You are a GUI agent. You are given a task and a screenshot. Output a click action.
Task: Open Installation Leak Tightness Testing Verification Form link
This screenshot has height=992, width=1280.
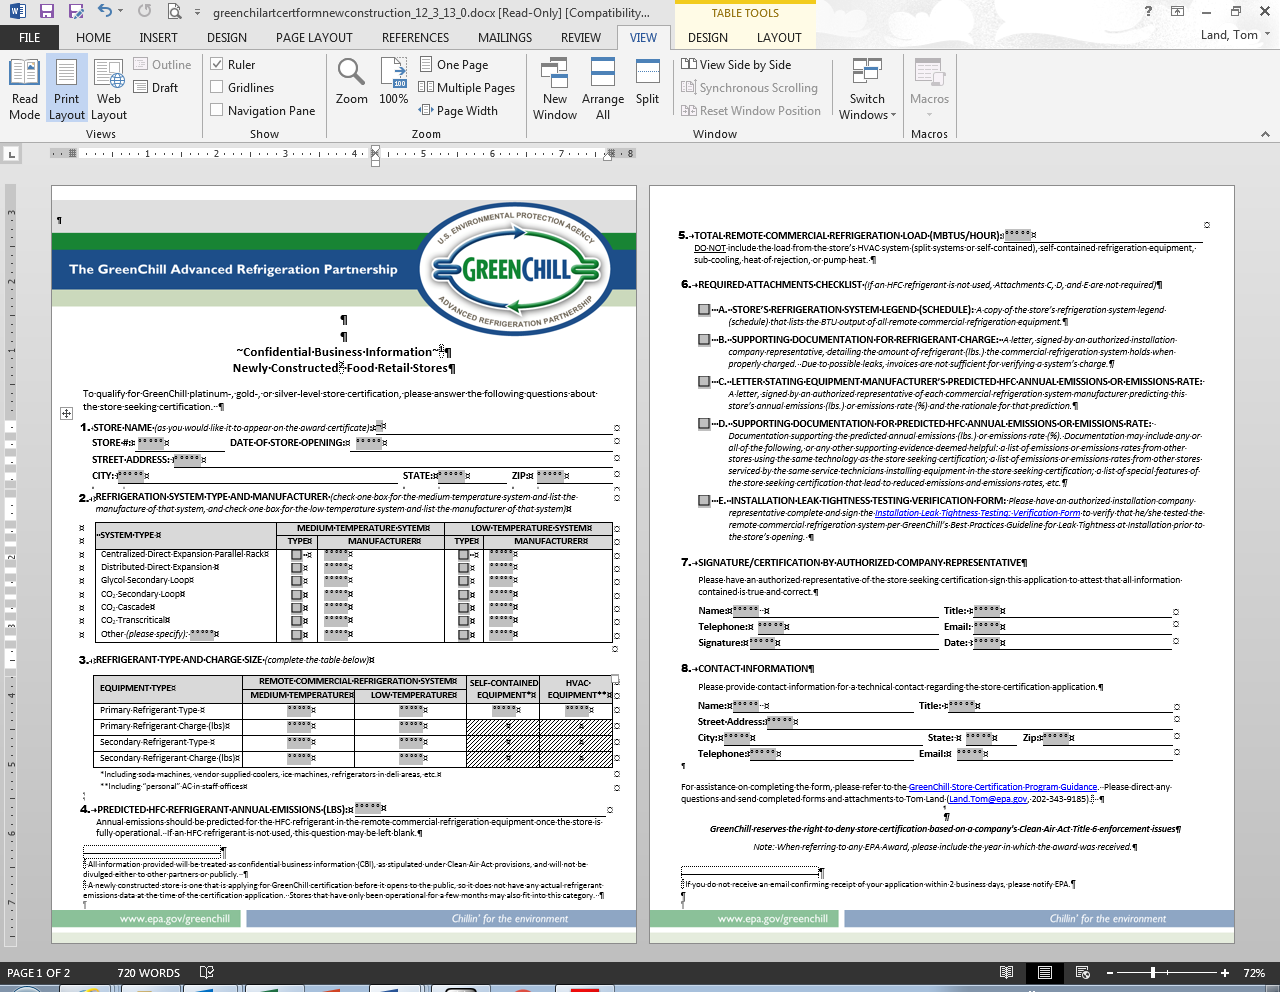coord(977,513)
